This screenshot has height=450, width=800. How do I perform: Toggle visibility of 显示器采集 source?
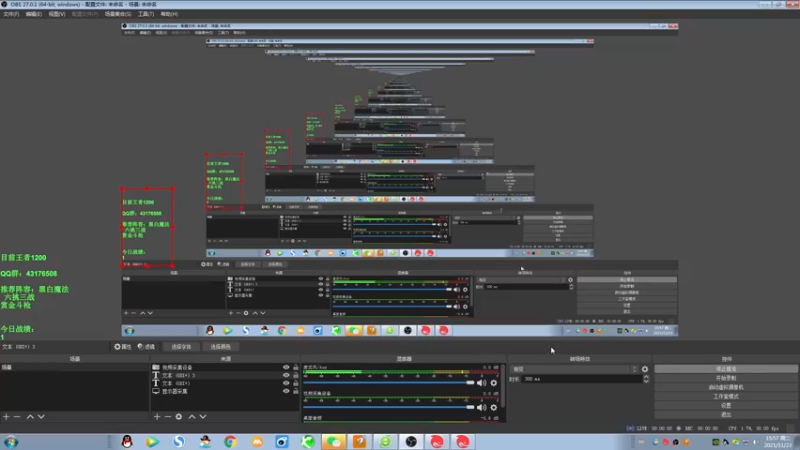click(x=286, y=391)
